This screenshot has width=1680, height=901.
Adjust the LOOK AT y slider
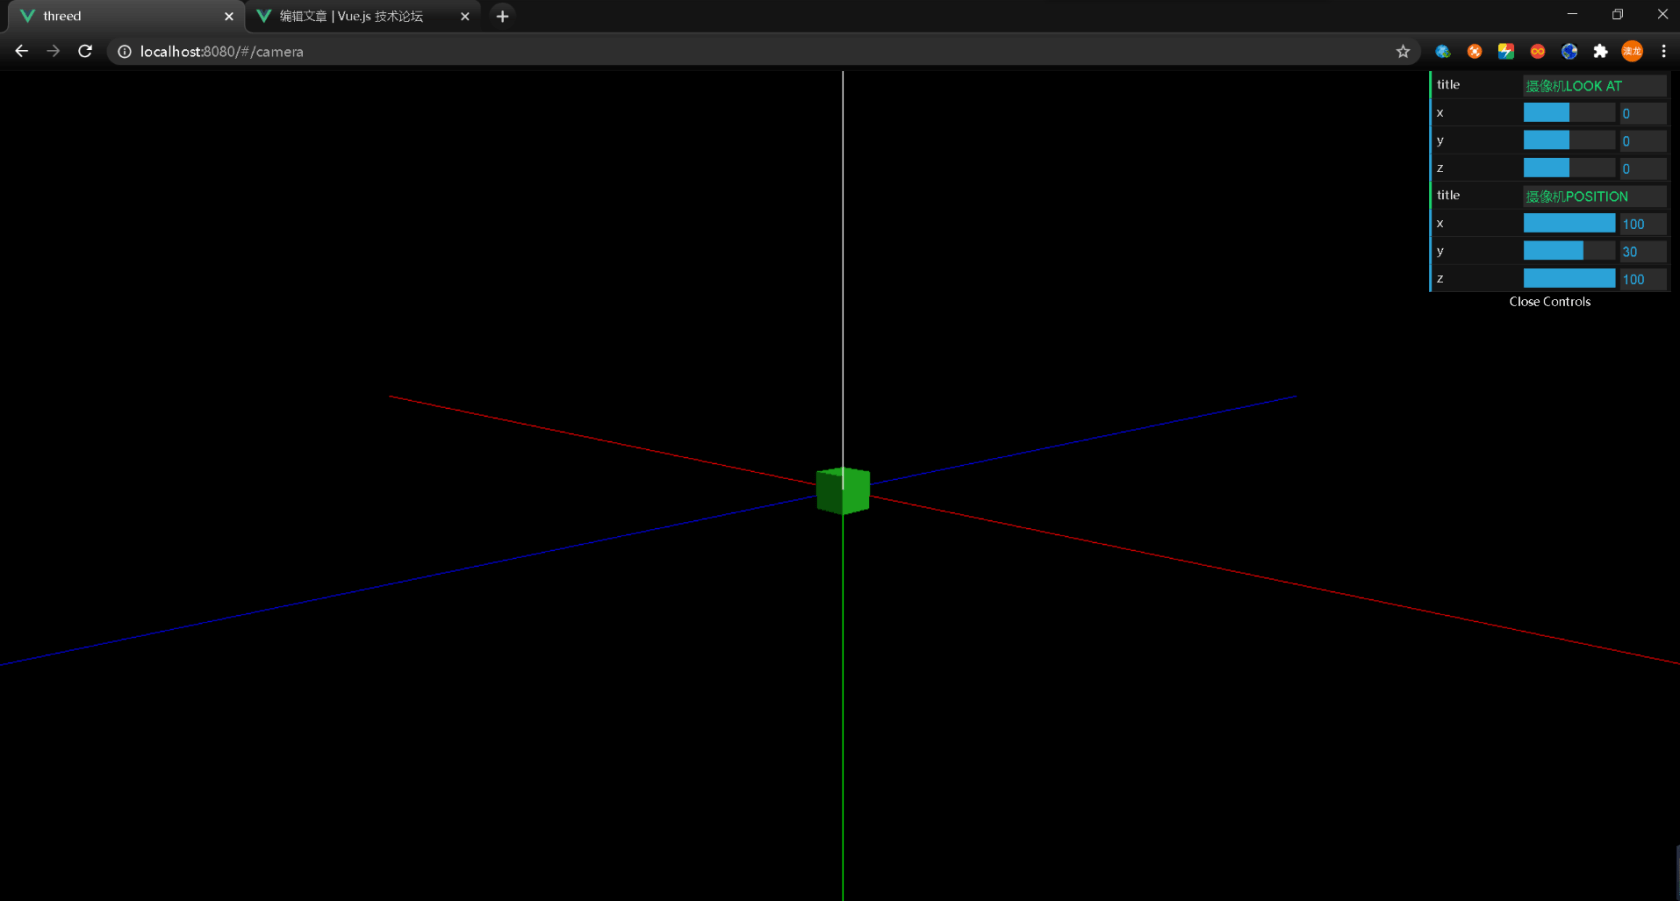coord(1569,141)
